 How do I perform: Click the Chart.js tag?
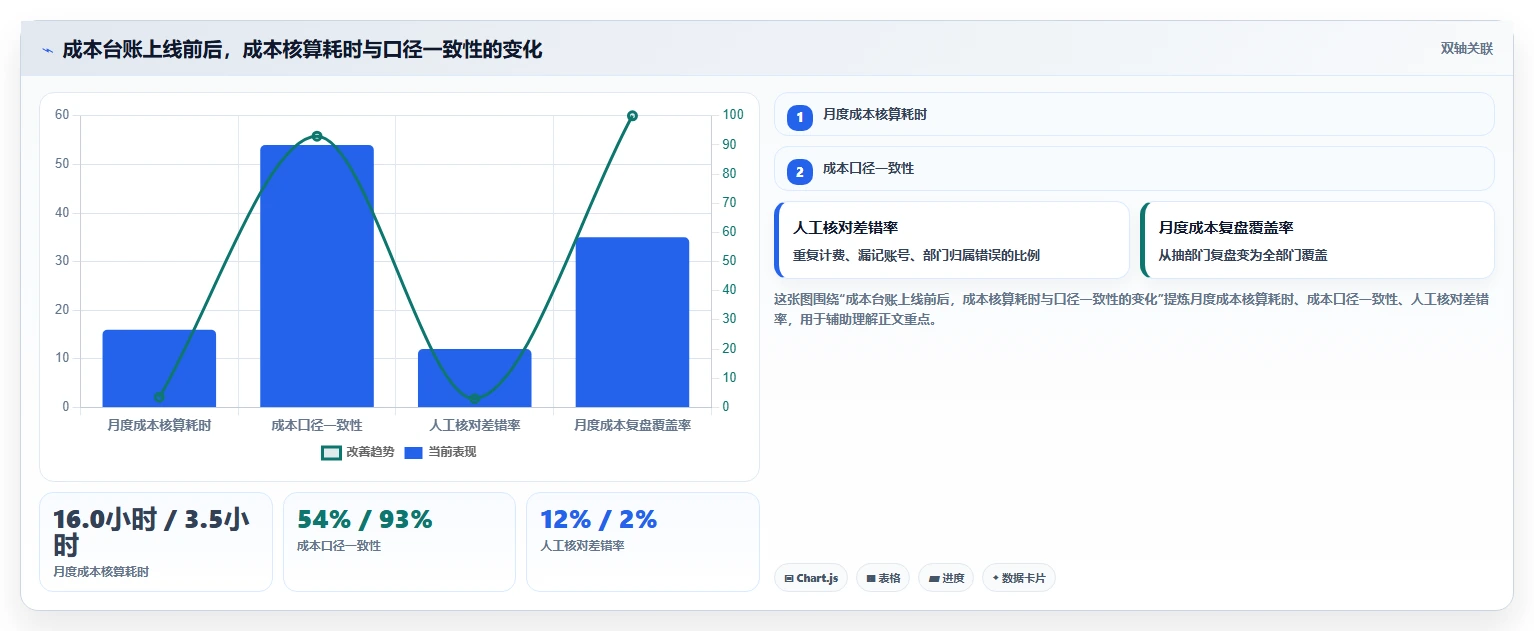click(x=811, y=578)
